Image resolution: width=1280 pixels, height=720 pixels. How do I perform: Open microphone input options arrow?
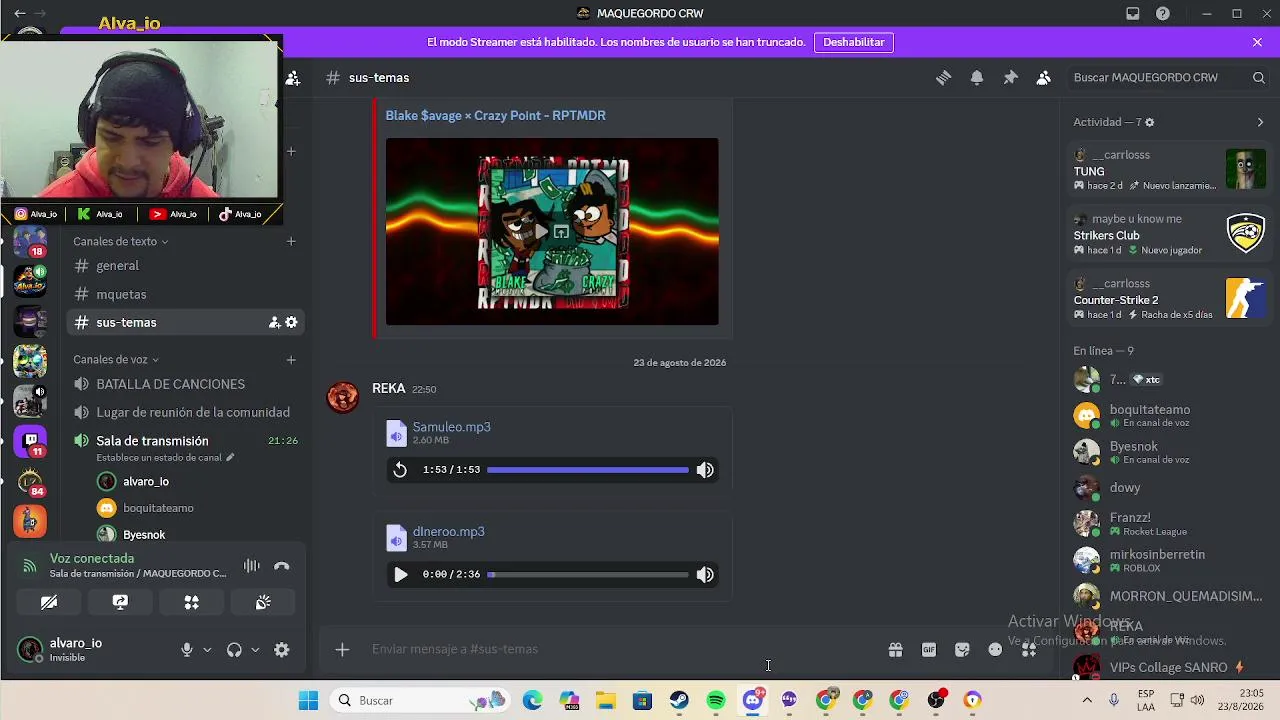pyautogui.click(x=207, y=650)
